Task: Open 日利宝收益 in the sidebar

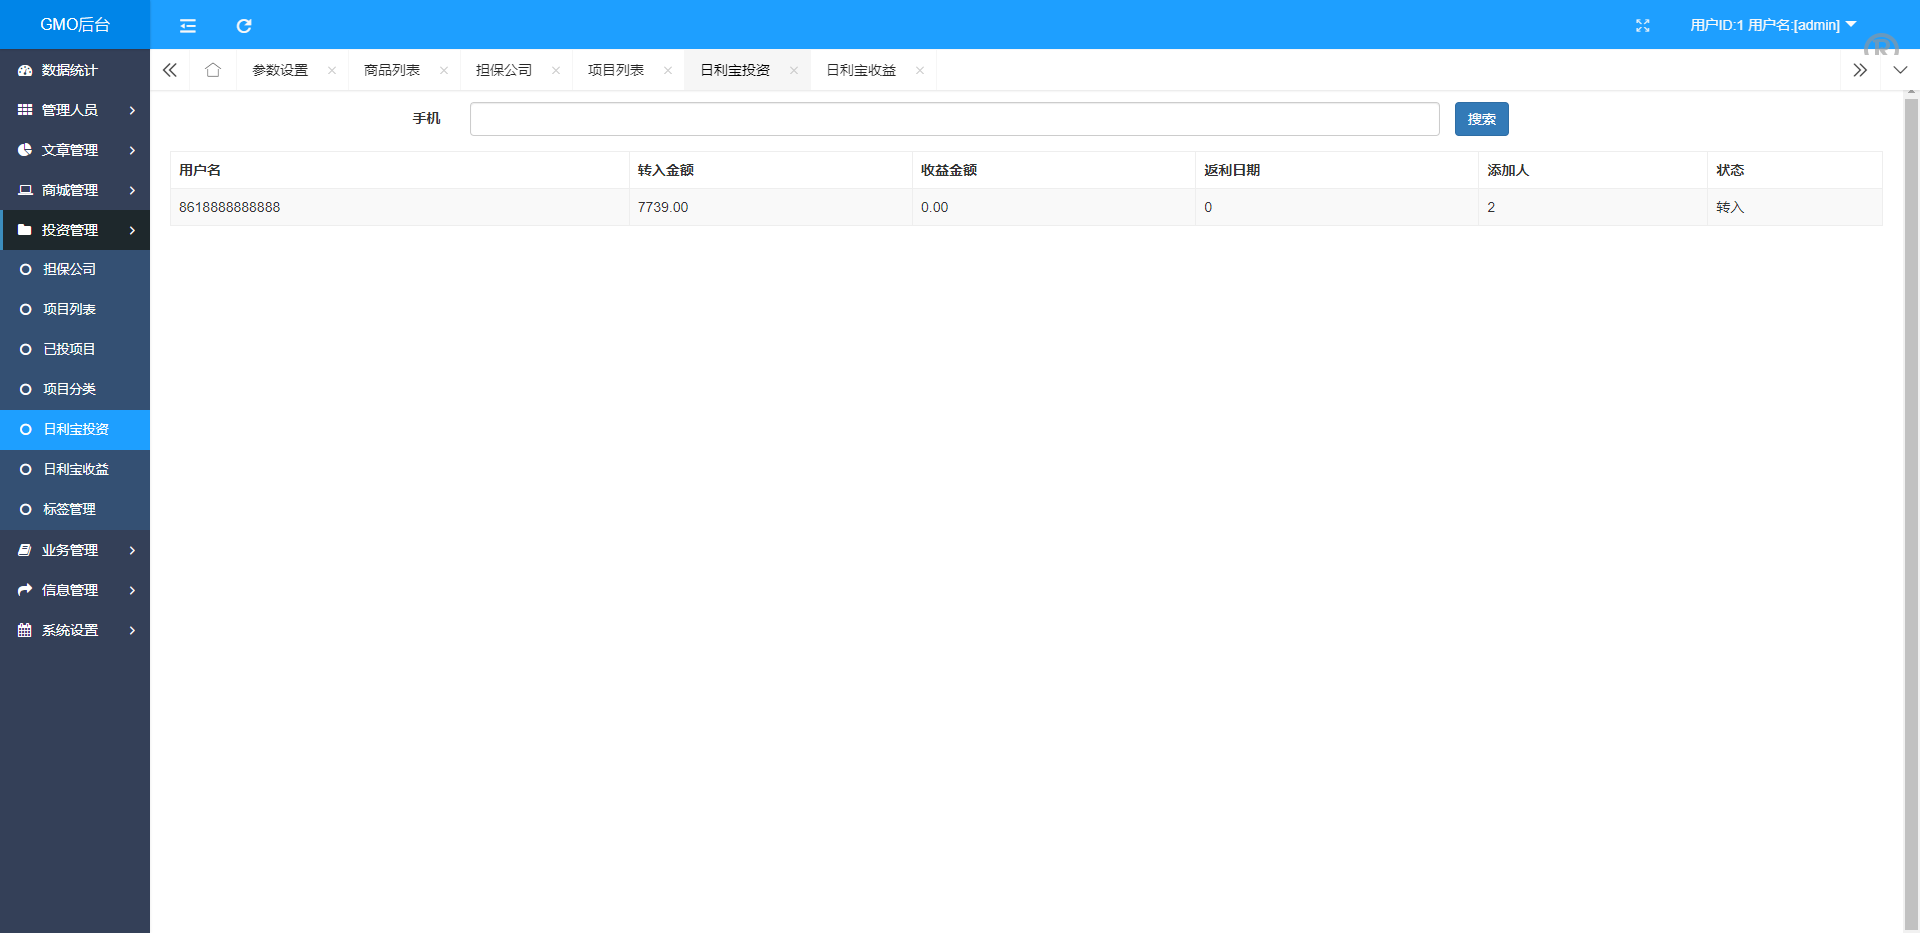Action: [x=76, y=469]
